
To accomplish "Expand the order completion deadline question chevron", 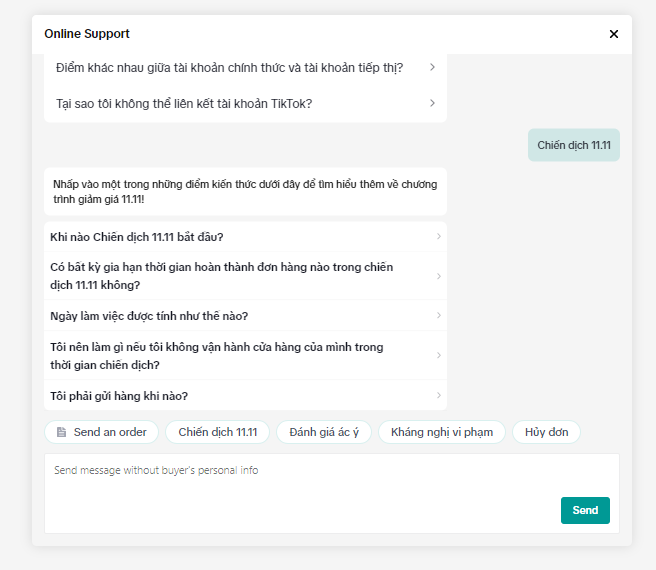I will pos(439,276).
